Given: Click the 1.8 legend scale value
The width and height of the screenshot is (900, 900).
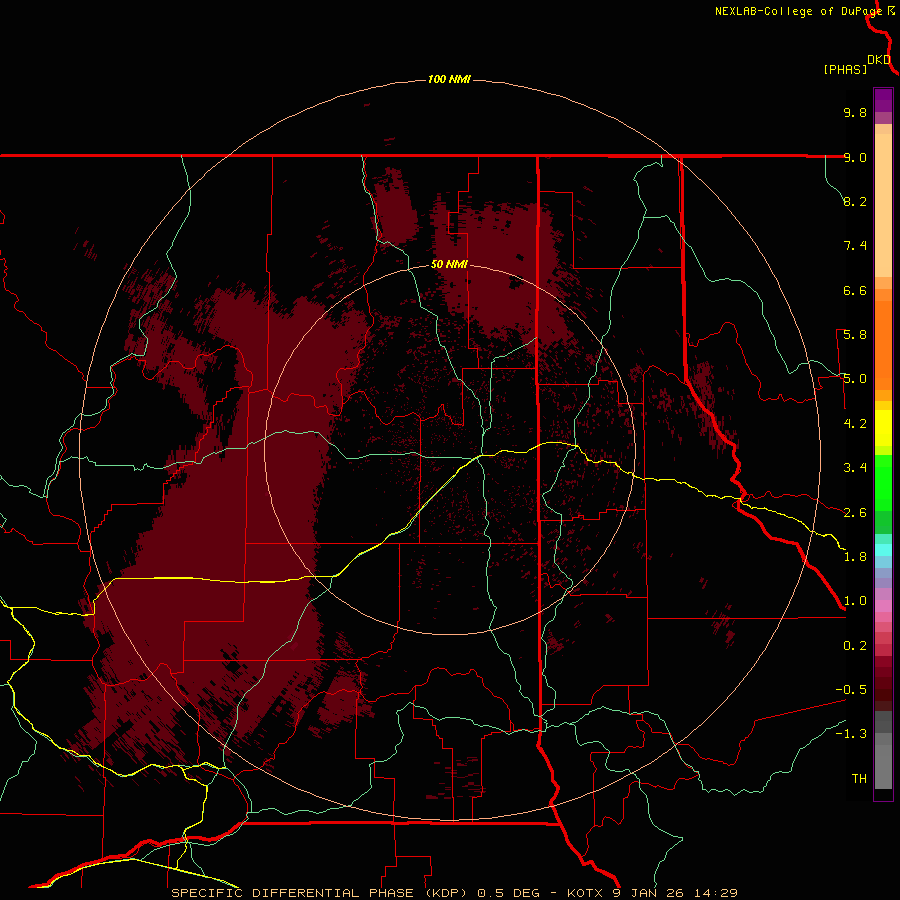Looking at the screenshot, I should coord(855,557).
